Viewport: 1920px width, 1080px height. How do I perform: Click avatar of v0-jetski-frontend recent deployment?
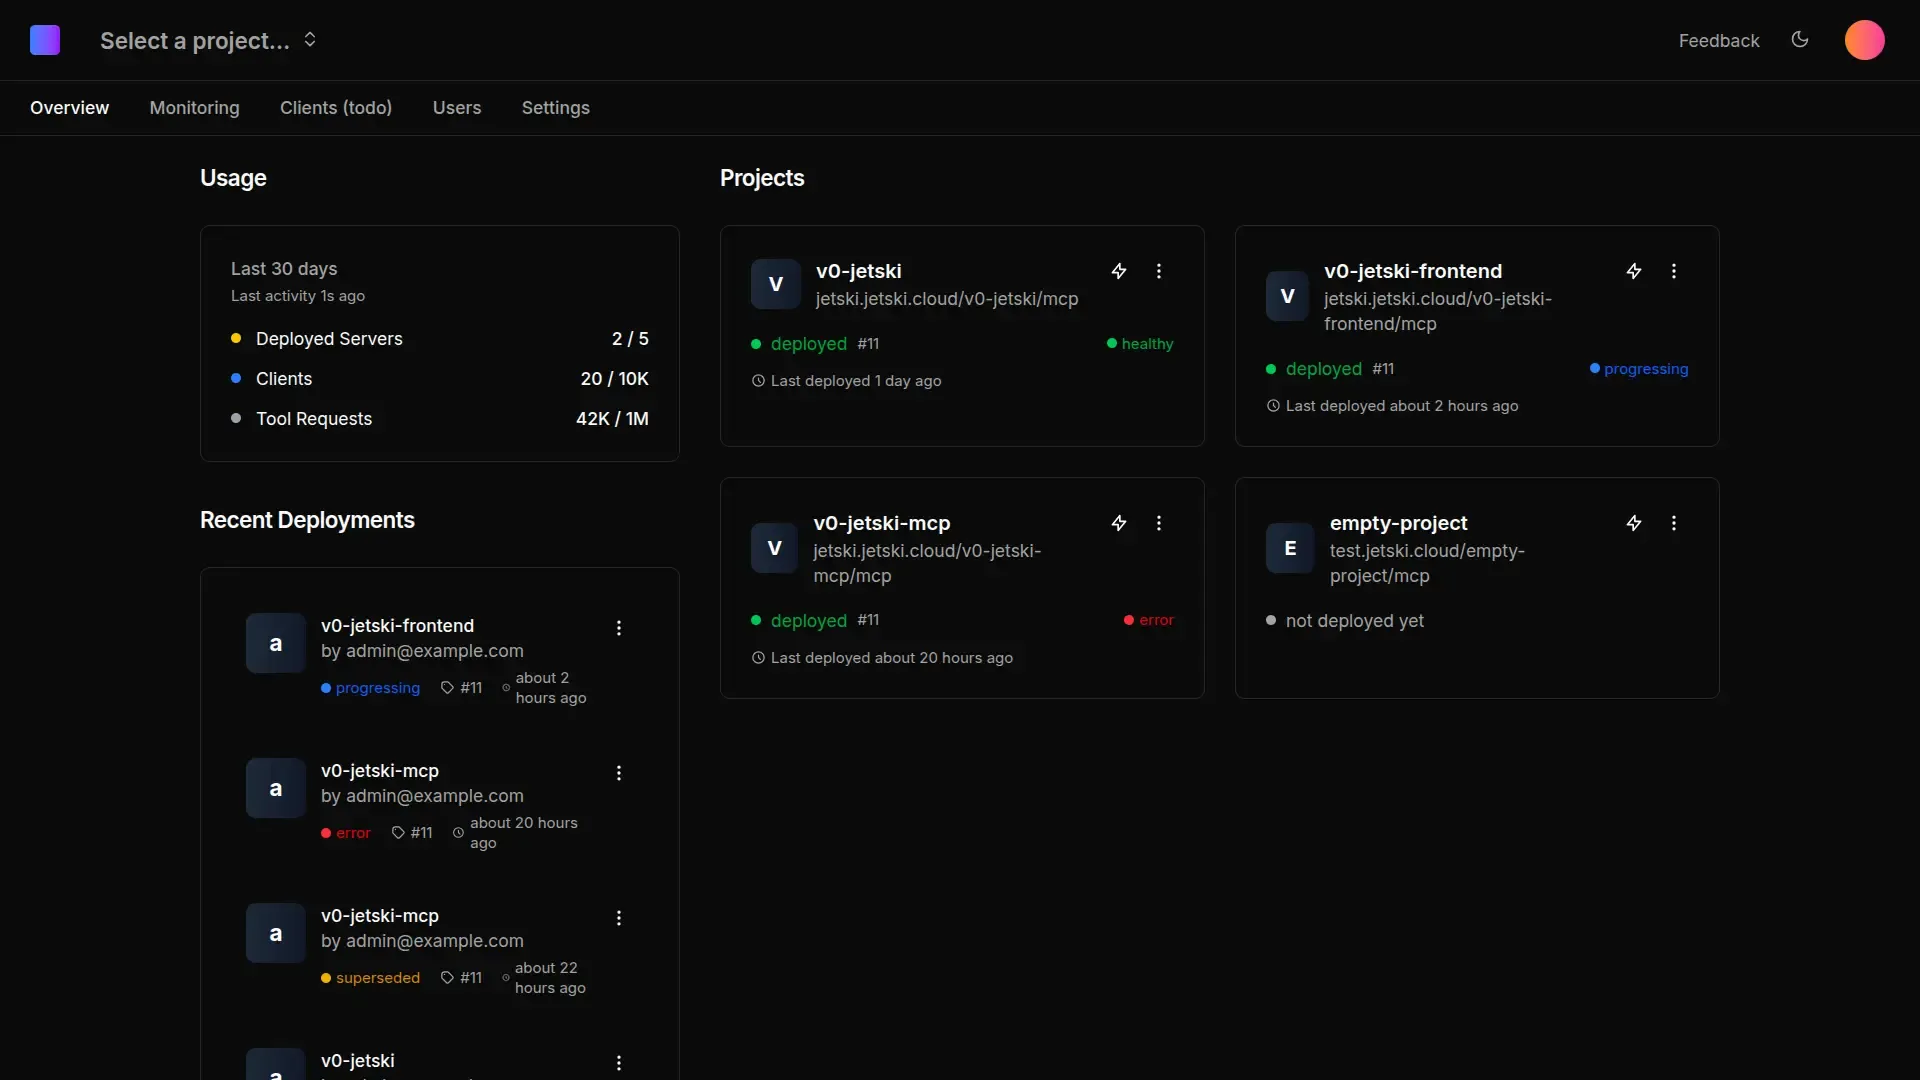[276, 643]
